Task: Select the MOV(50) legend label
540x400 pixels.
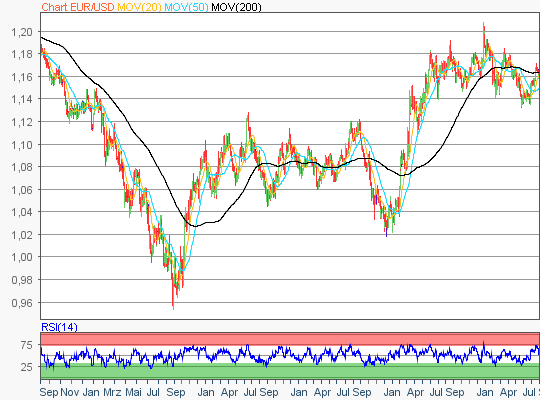Action: (x=186, y=7)
